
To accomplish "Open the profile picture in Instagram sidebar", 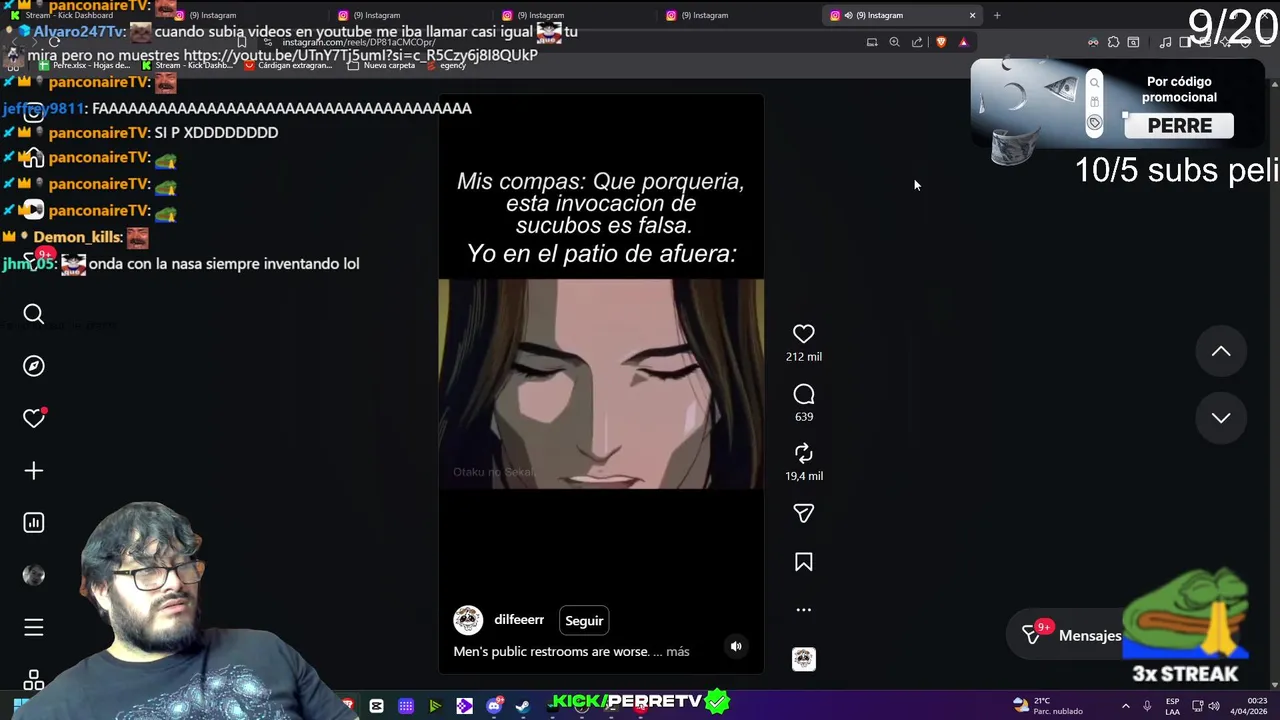I will click(x=33, y=575).
